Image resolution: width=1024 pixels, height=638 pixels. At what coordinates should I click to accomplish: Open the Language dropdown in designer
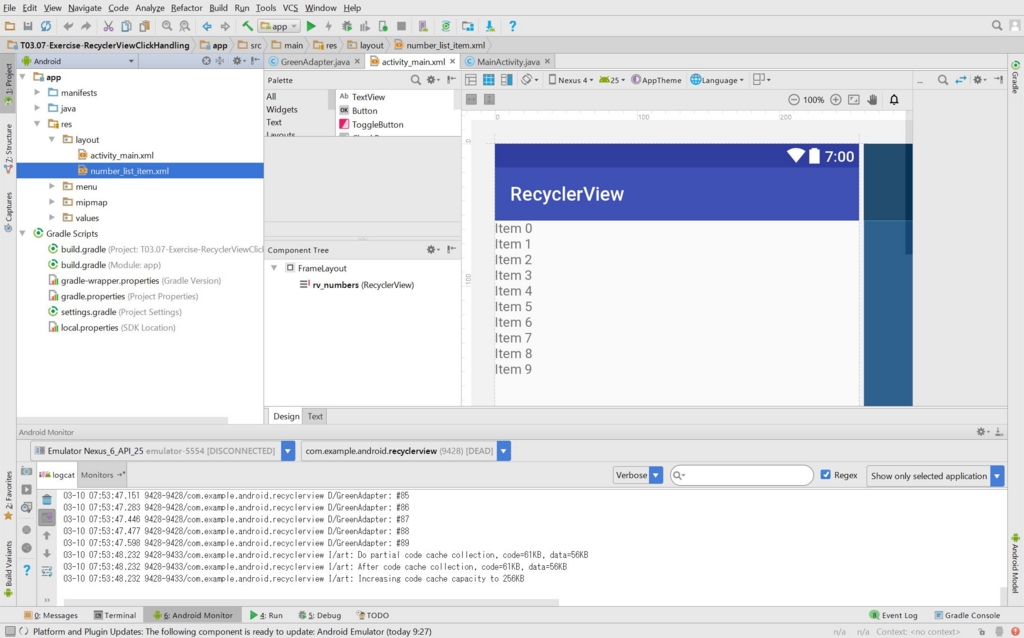tap(717, 80)
